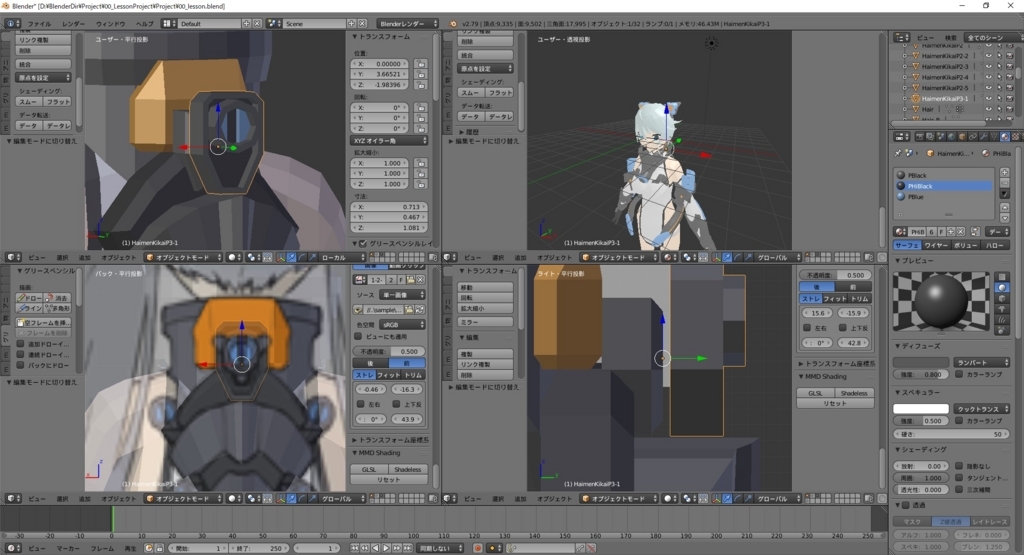The height and width of the screenshot is (555, 1024).
Task: Open the Modifiers tab wrench icon in properties editor
Action: (x=984, y=136)
